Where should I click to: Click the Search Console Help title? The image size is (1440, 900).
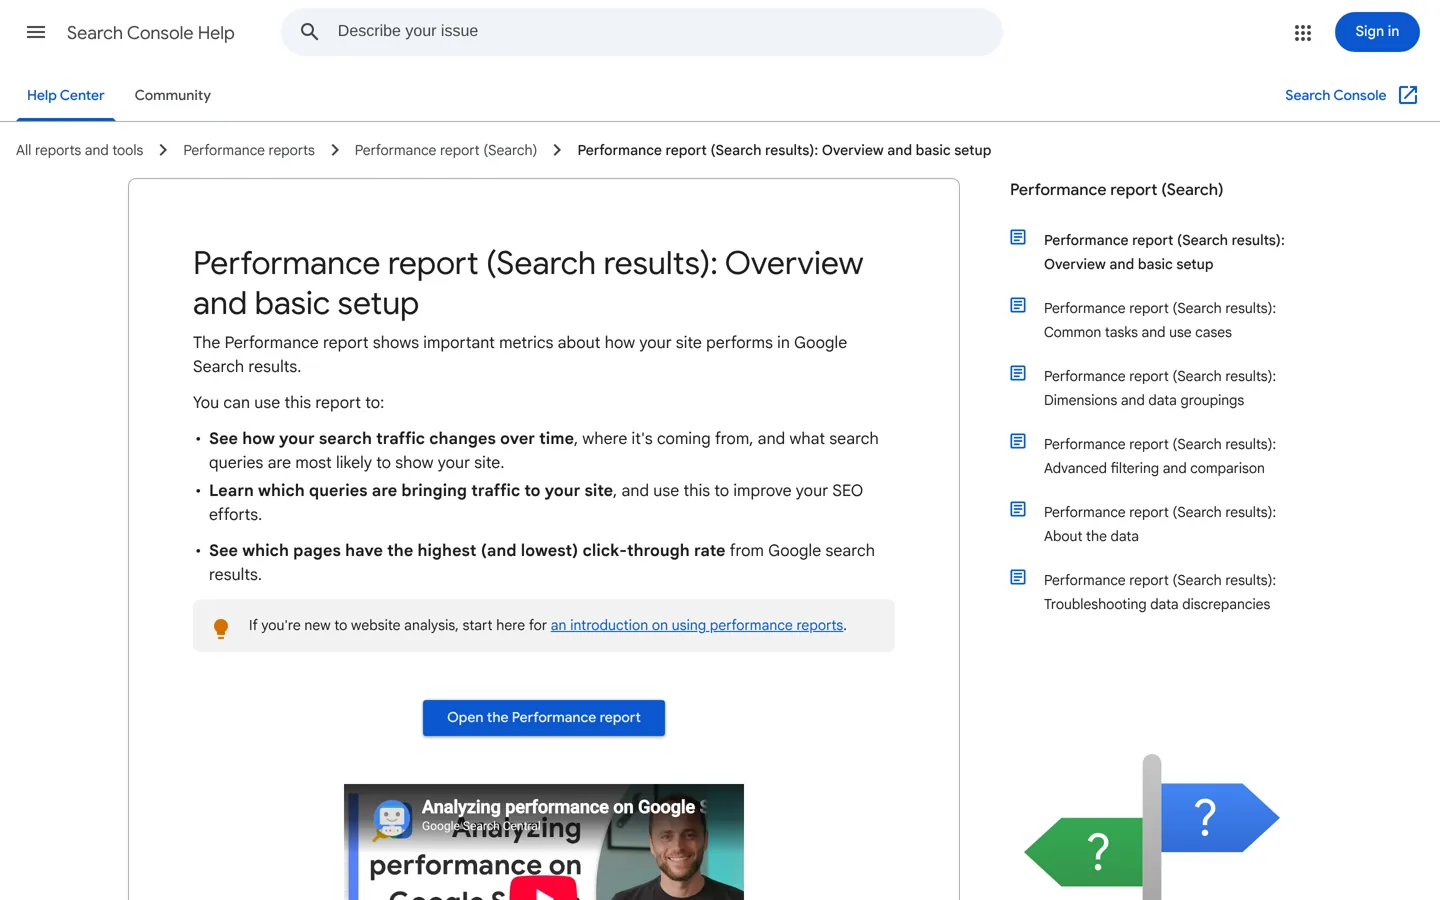pos(151,33)
